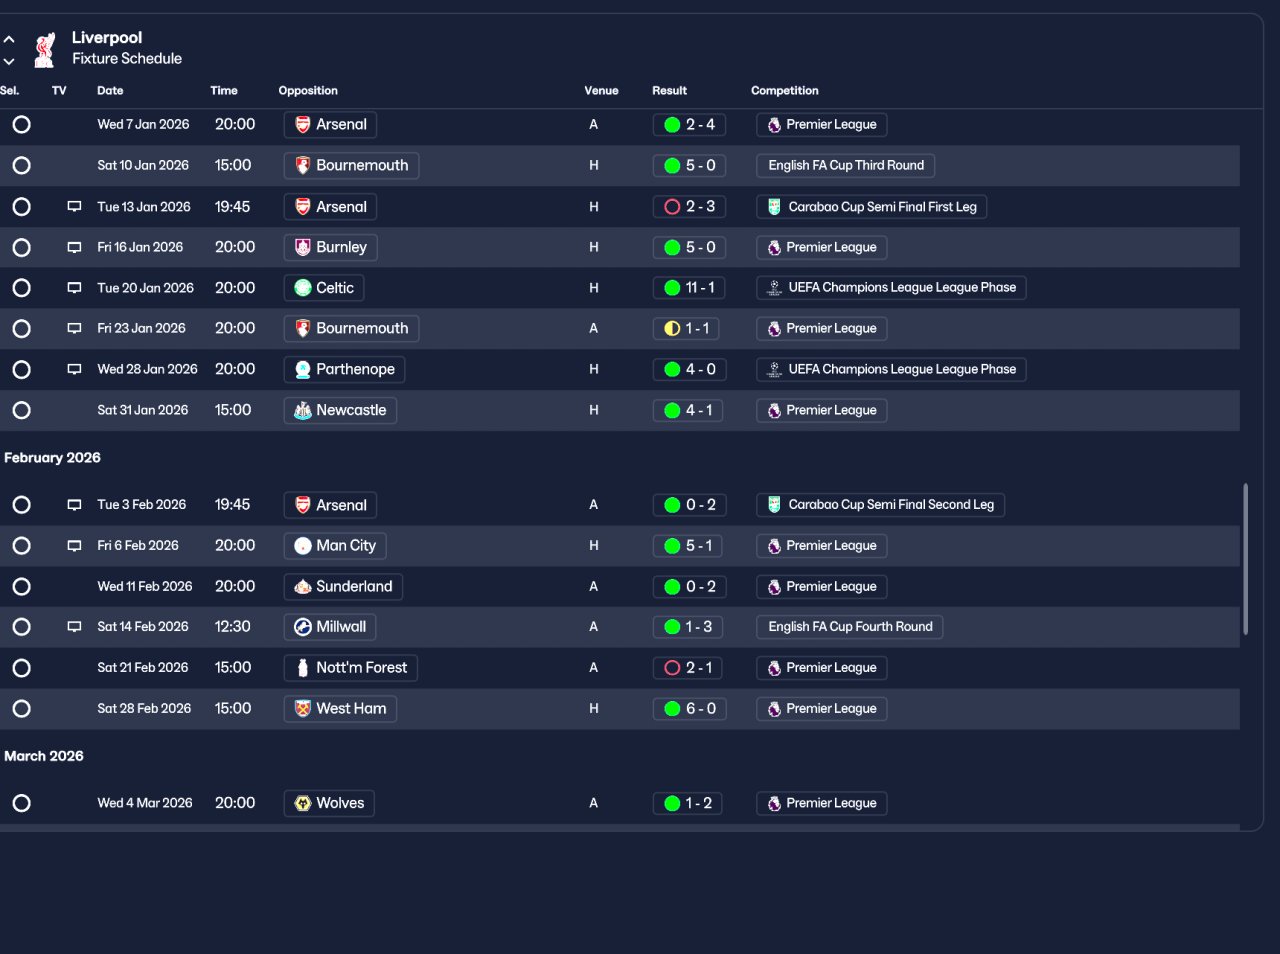This screenshot has width=1280, height=954.
Task: Sort by the Venue column header
Action: tap(601, 90)
